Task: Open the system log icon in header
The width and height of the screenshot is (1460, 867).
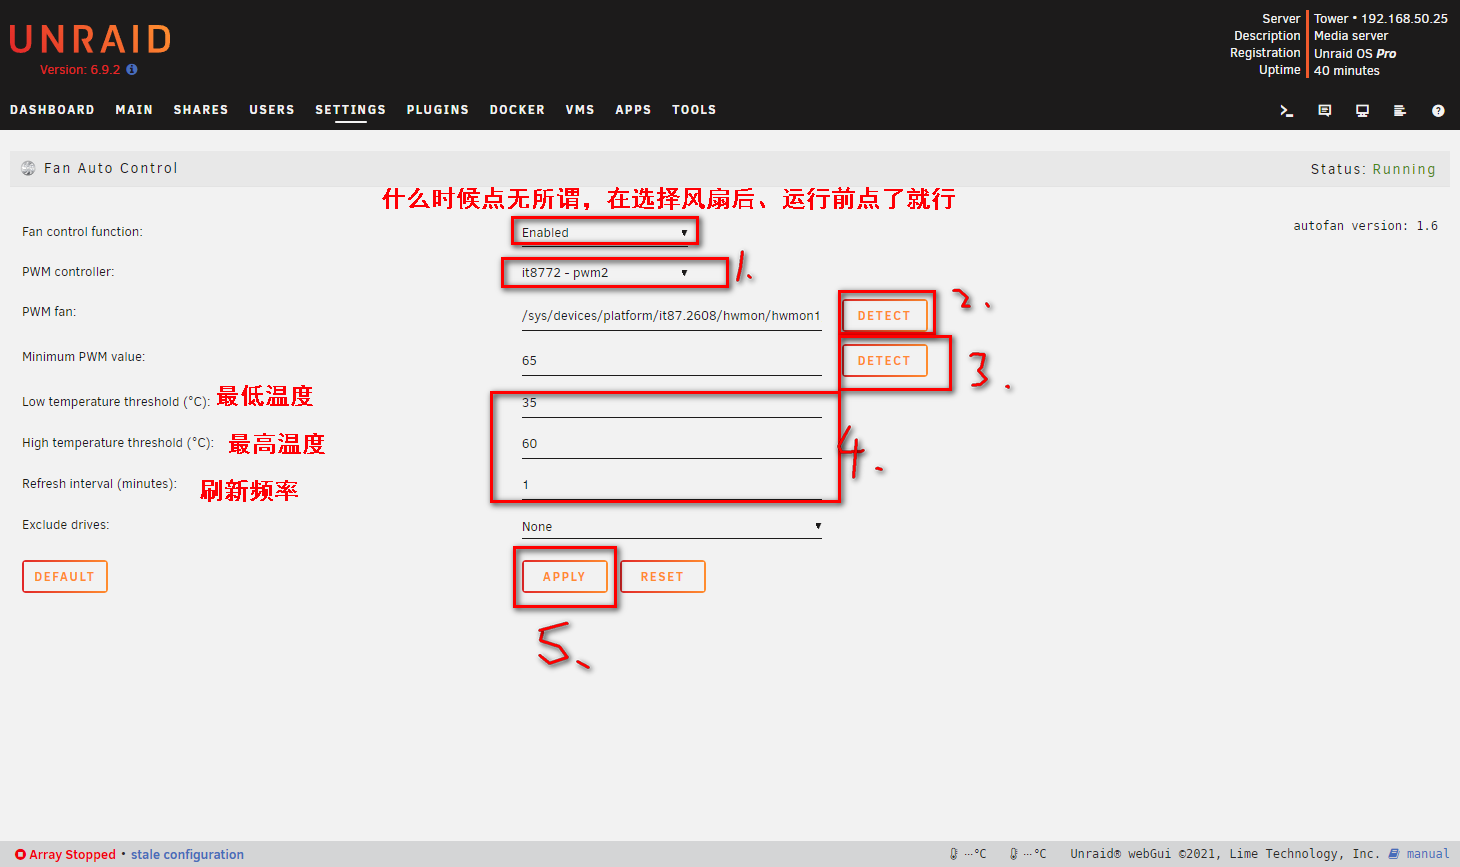Action: coord(1400,111)
